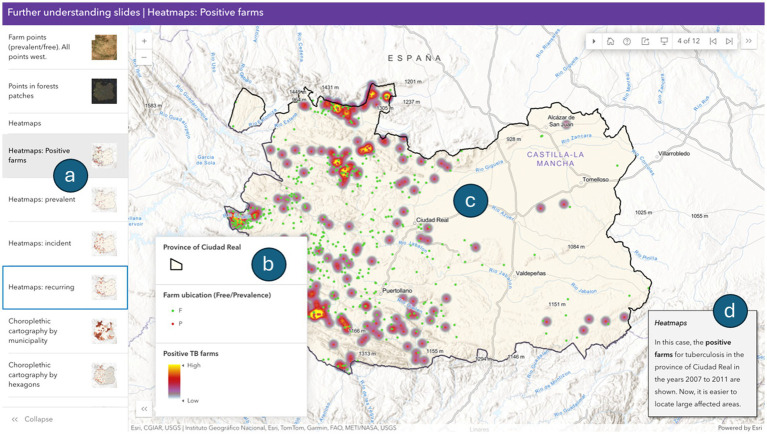Start slideshow autoplay with play icon
Image resolution: width=767 pixels, height=434 pixels.
[594, 41]
